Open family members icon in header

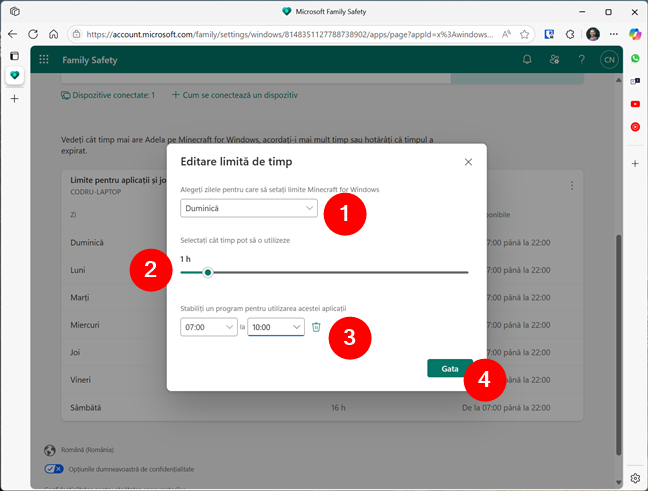(x=554, y=60)
